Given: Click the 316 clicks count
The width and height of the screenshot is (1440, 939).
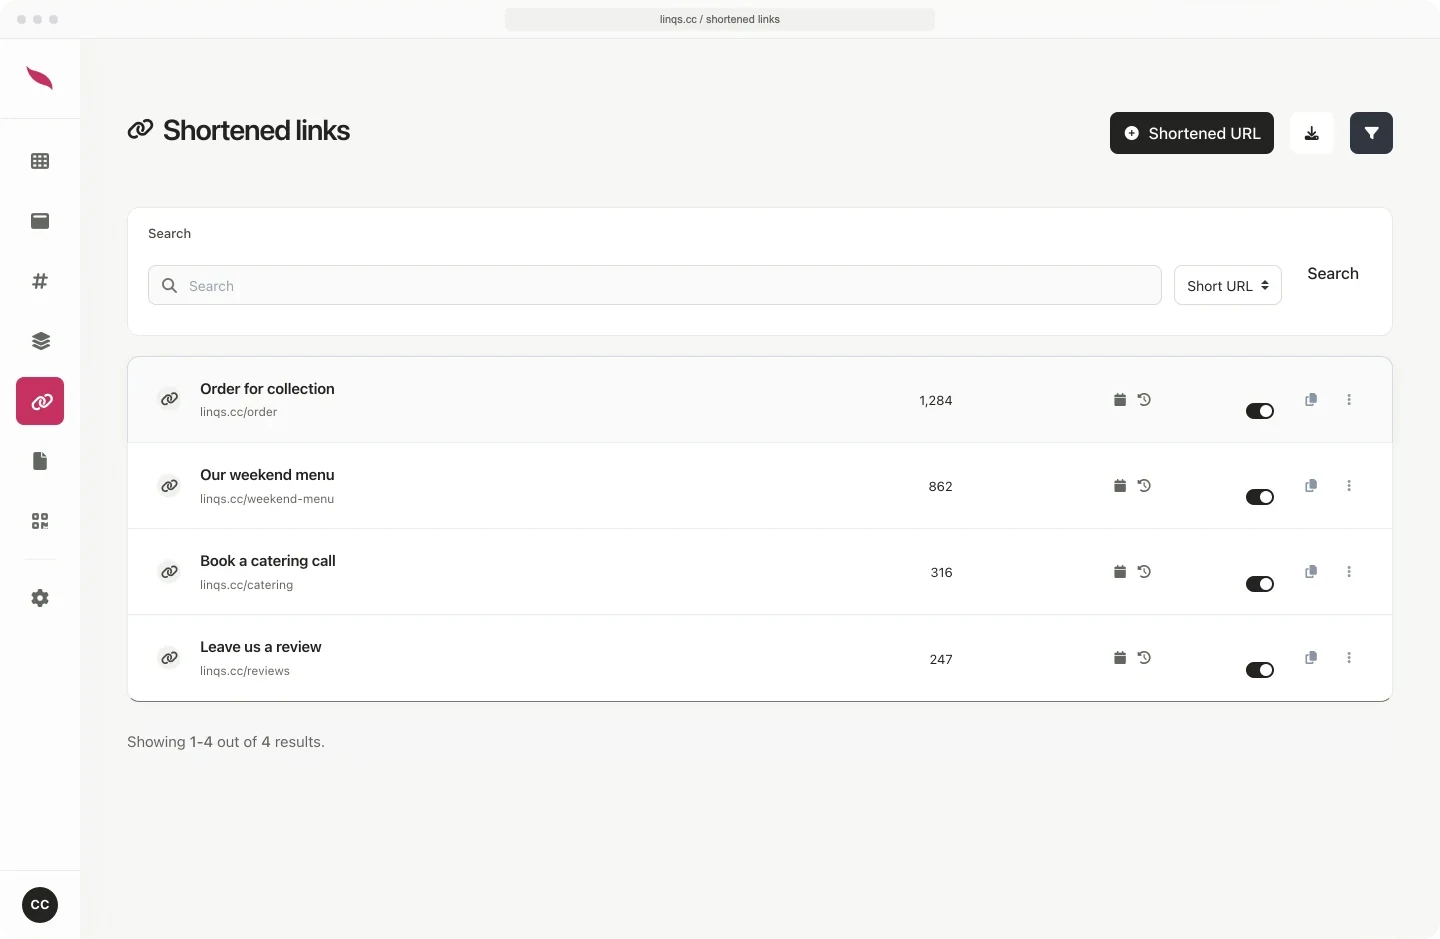Looking at the screenshot, I should tap(941, 572).
